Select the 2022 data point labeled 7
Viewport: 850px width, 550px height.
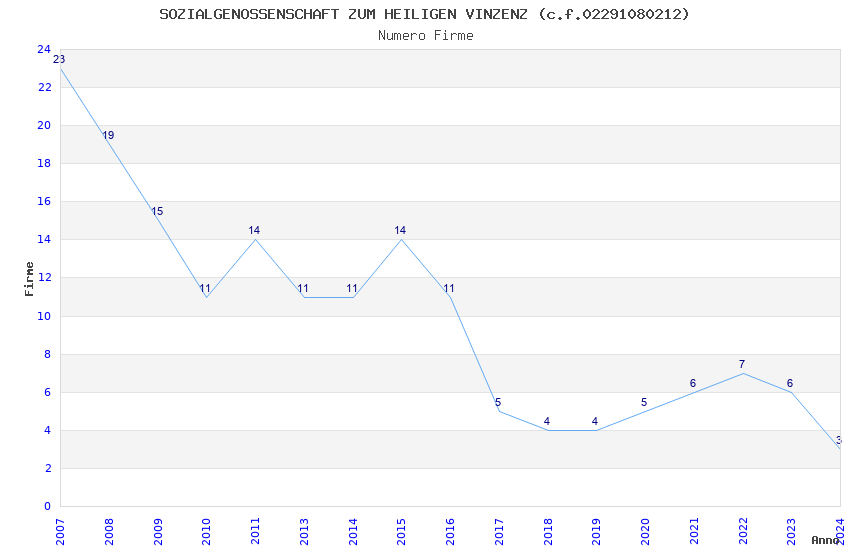tap(742, 364)
